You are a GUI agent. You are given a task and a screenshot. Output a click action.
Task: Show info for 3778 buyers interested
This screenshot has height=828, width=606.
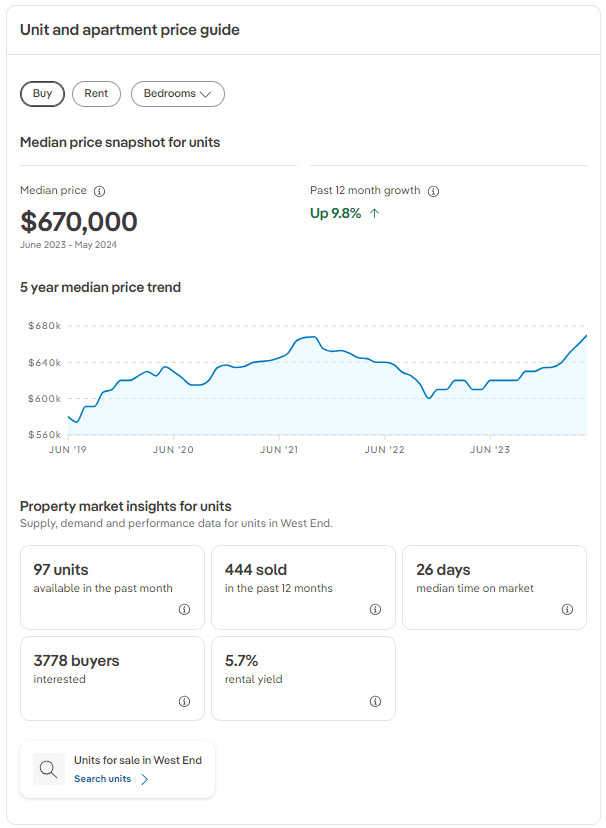pos(184,701)
